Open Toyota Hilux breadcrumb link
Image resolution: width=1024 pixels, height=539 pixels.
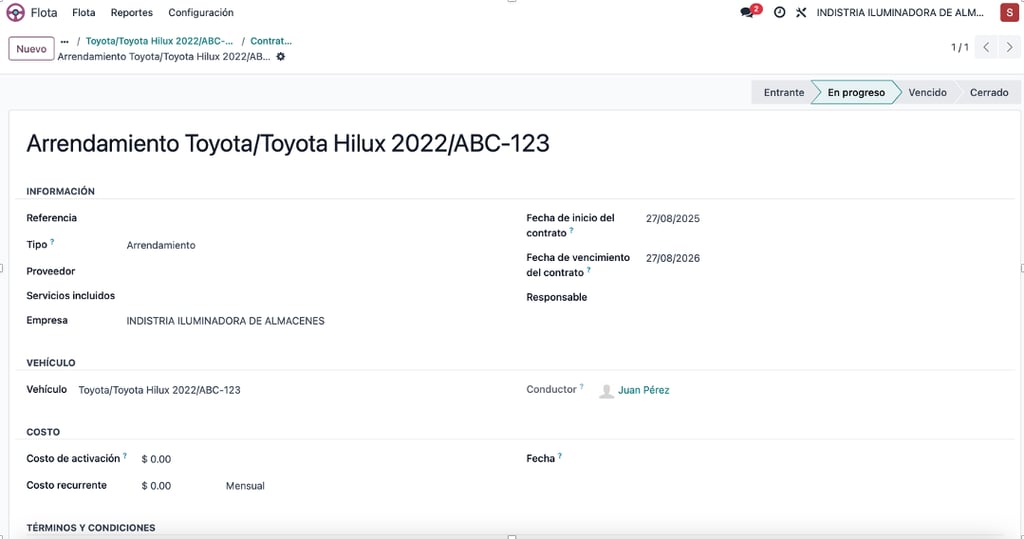pyautogui.click(x=159, y=41)
